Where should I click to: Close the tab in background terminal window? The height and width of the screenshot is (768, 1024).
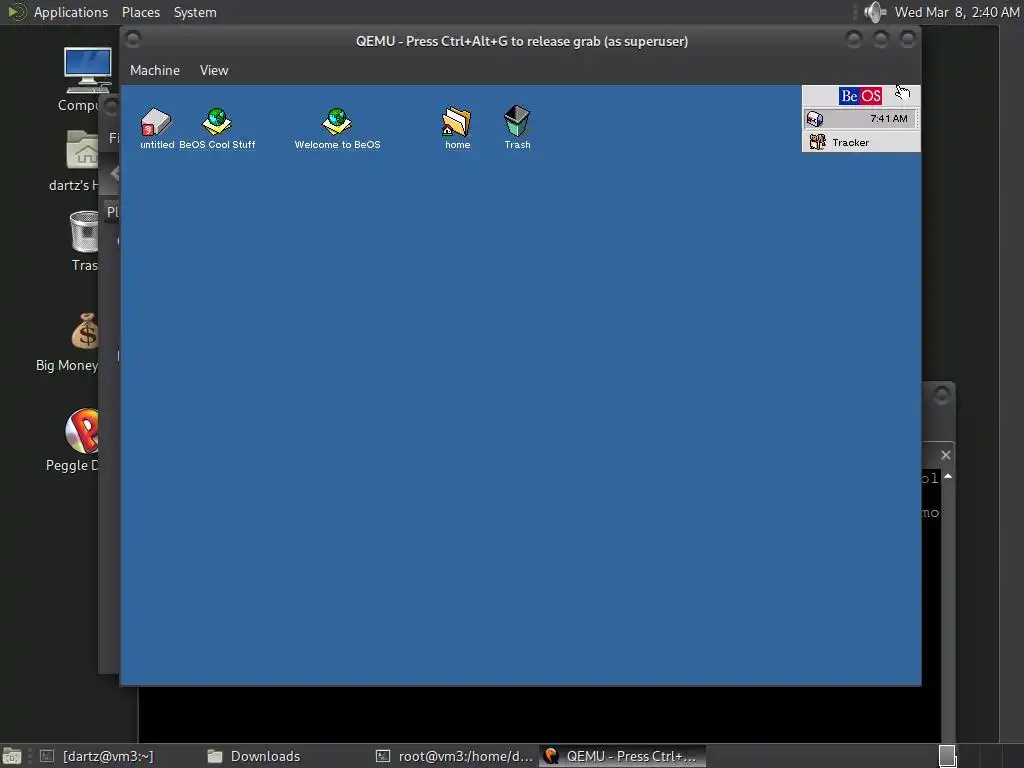click(946, 455)
